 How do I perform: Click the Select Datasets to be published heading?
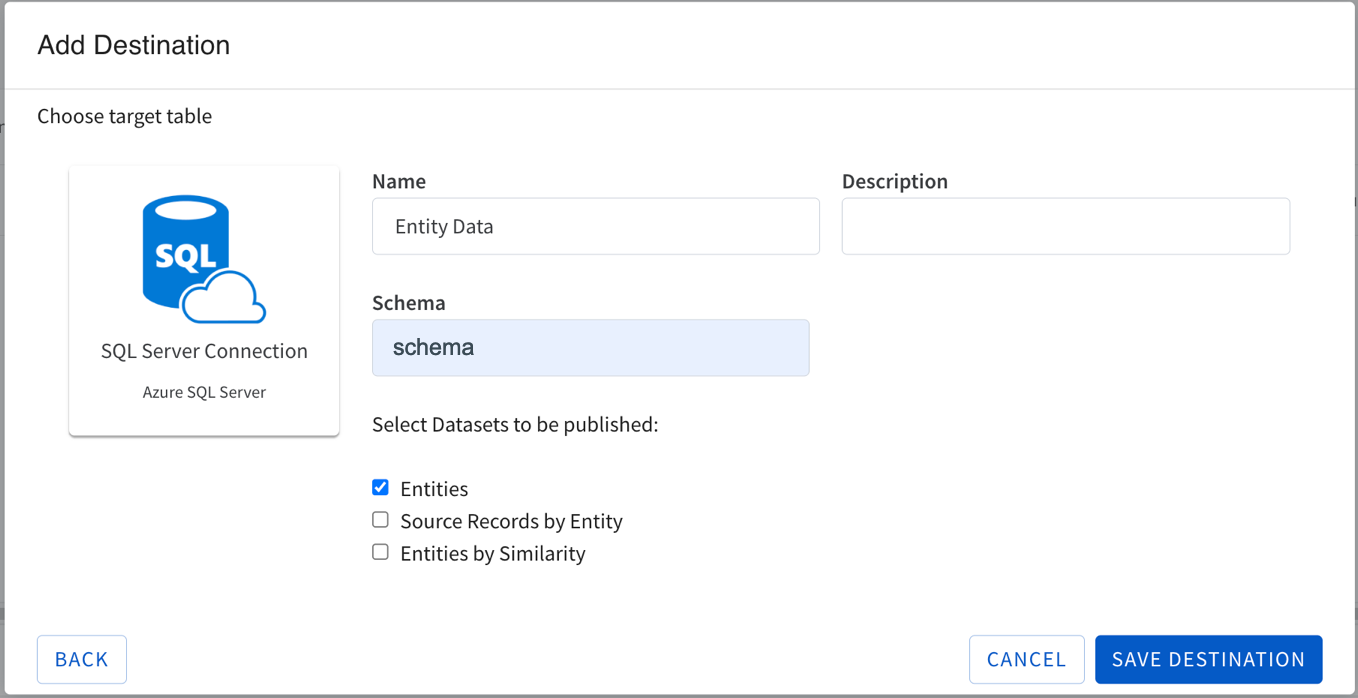point(515,424)
